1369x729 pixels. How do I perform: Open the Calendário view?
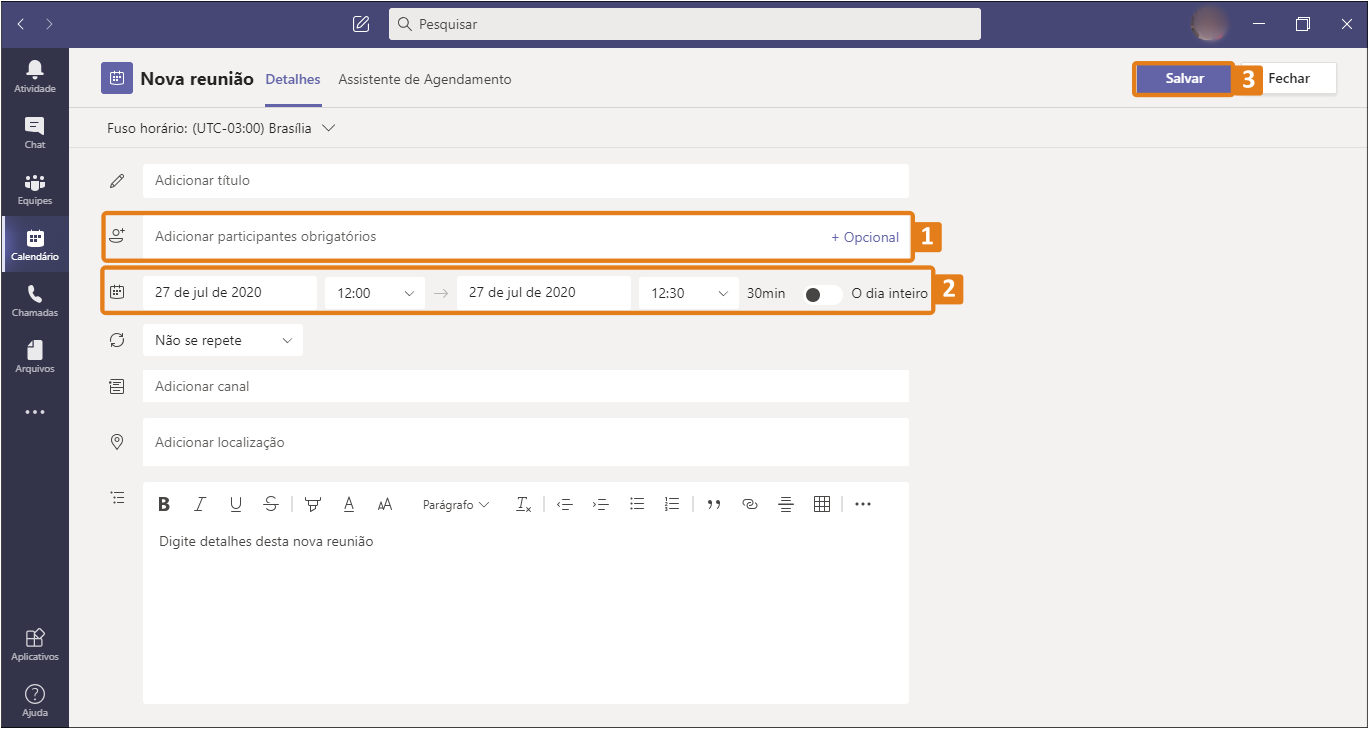35,244
